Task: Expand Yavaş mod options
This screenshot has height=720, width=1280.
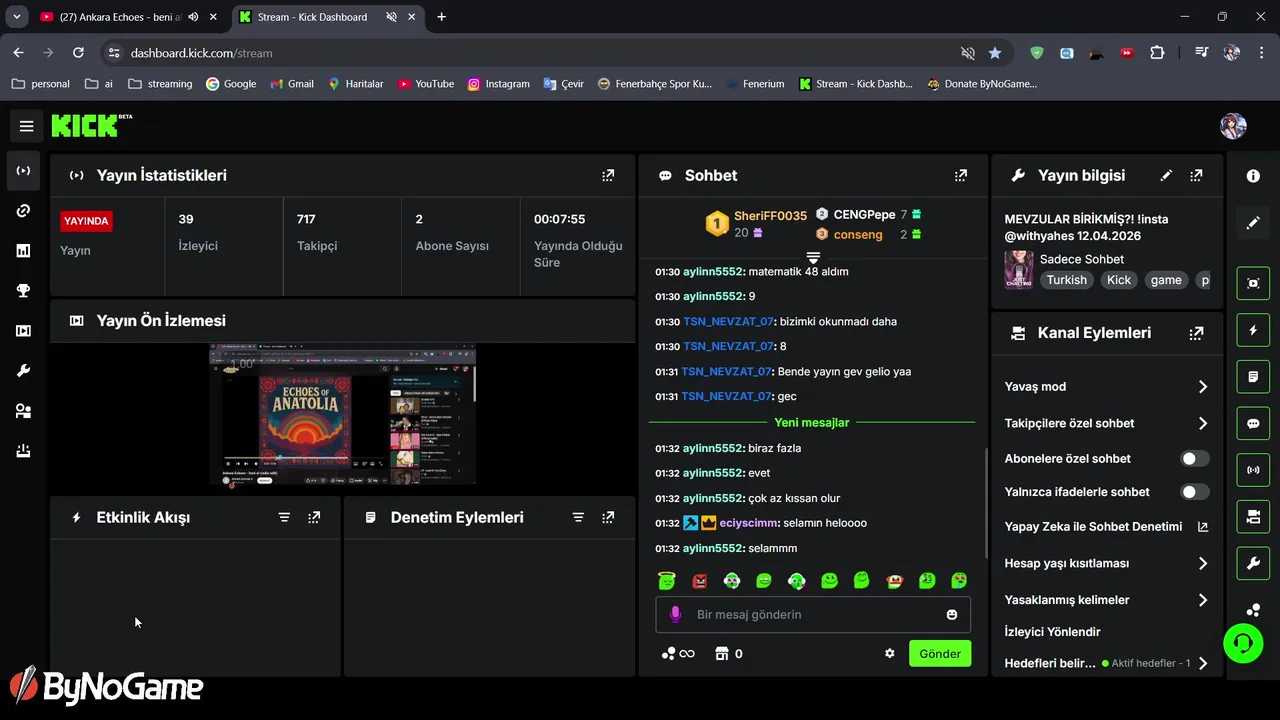Action: 1202,387
